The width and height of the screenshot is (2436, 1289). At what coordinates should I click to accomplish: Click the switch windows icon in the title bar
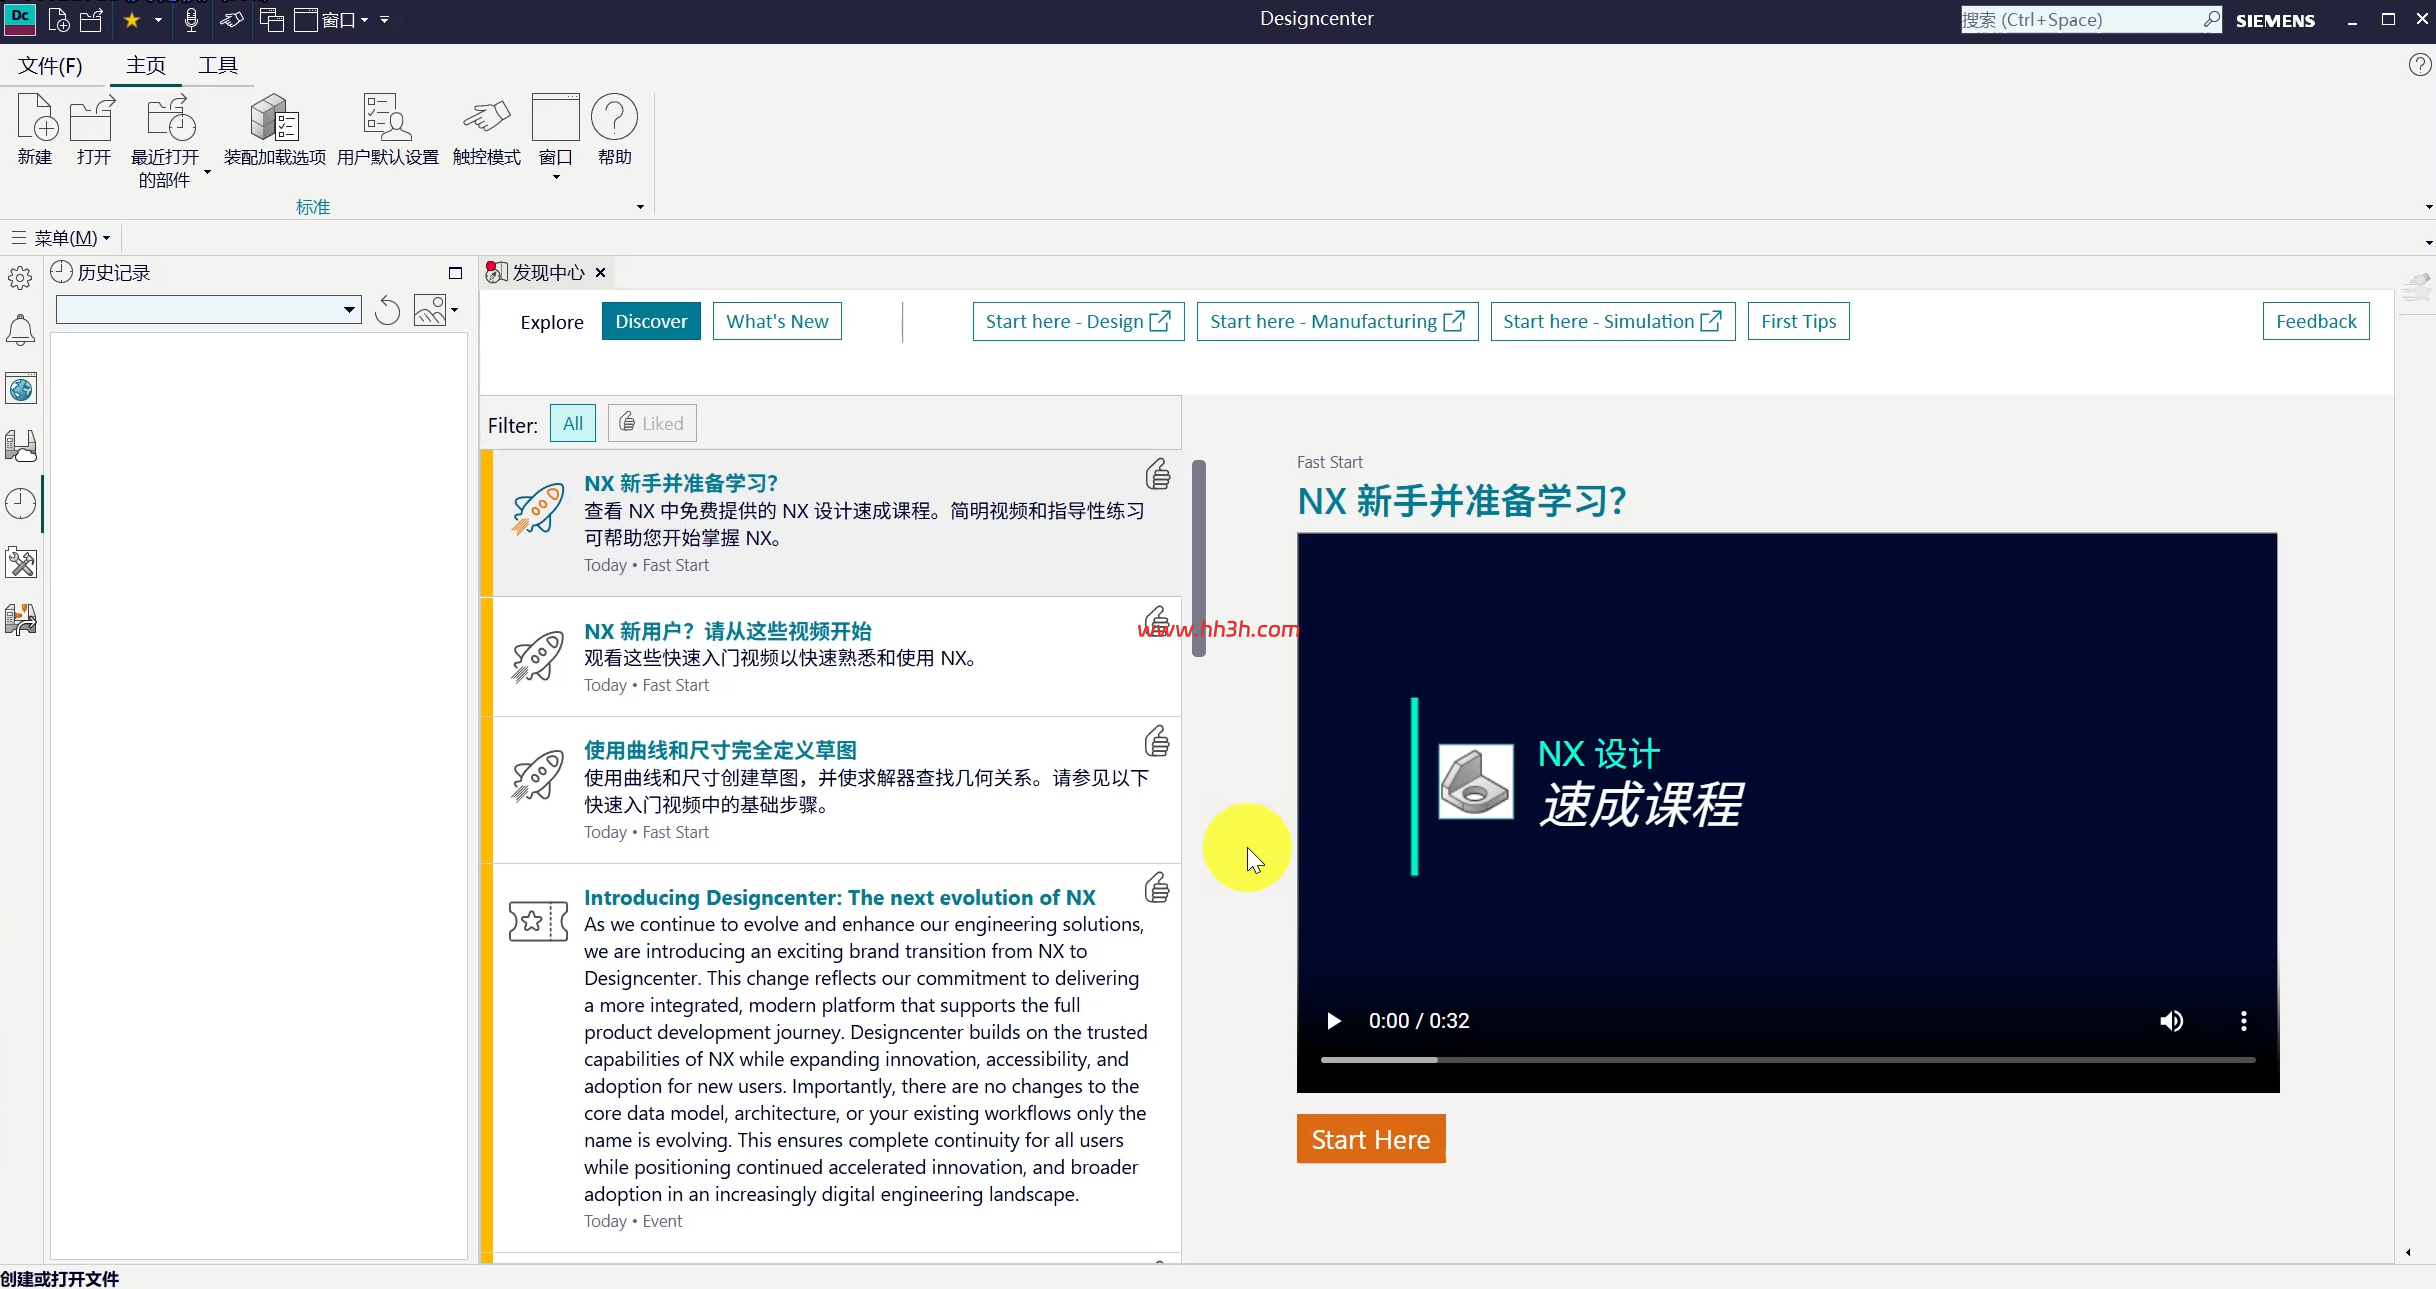(x=272, y=20)
